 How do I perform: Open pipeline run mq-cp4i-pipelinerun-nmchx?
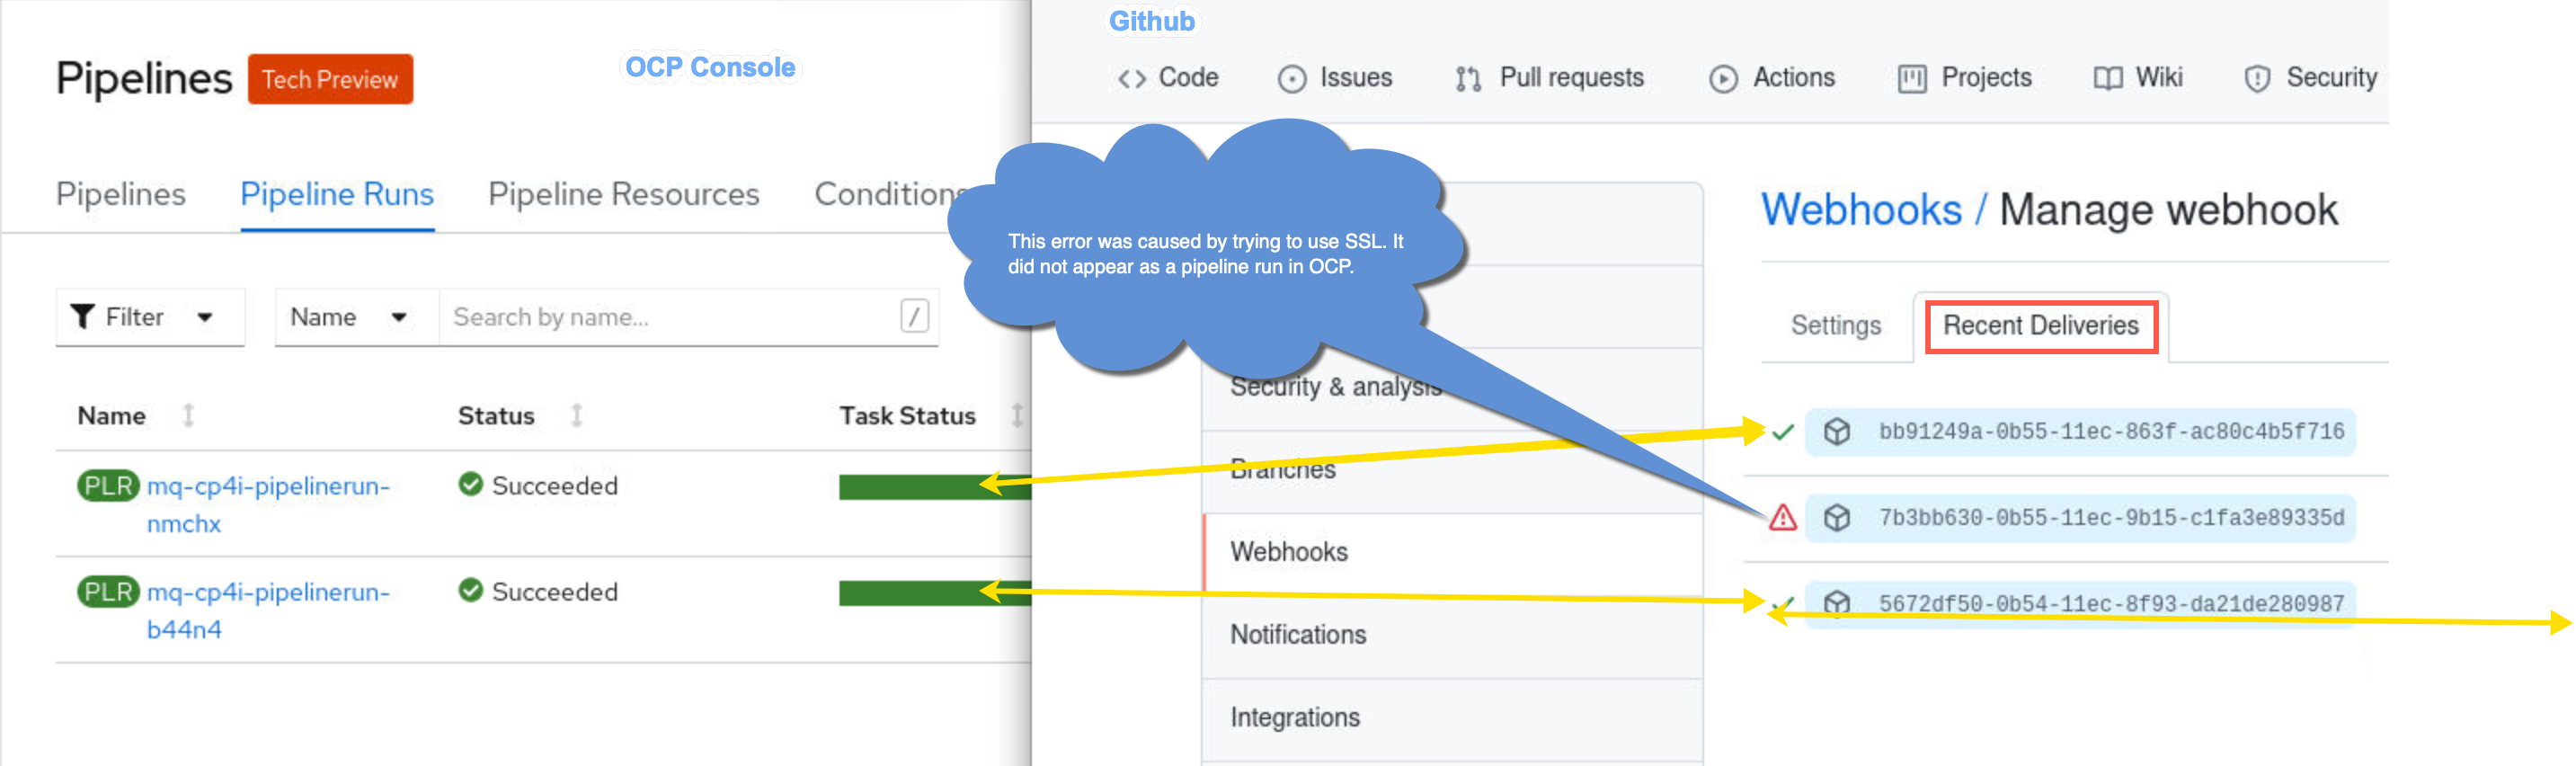point(268,505)
